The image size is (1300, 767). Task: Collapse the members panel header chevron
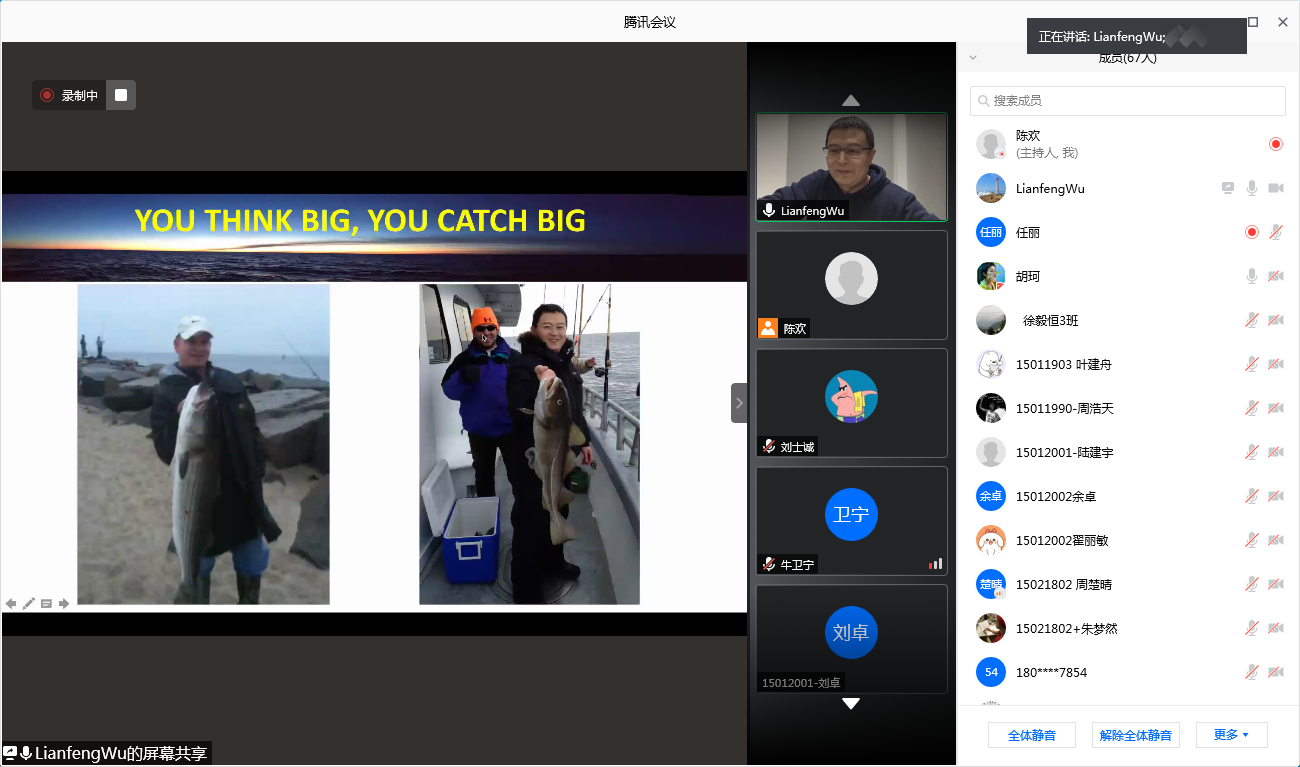[973, 58]
